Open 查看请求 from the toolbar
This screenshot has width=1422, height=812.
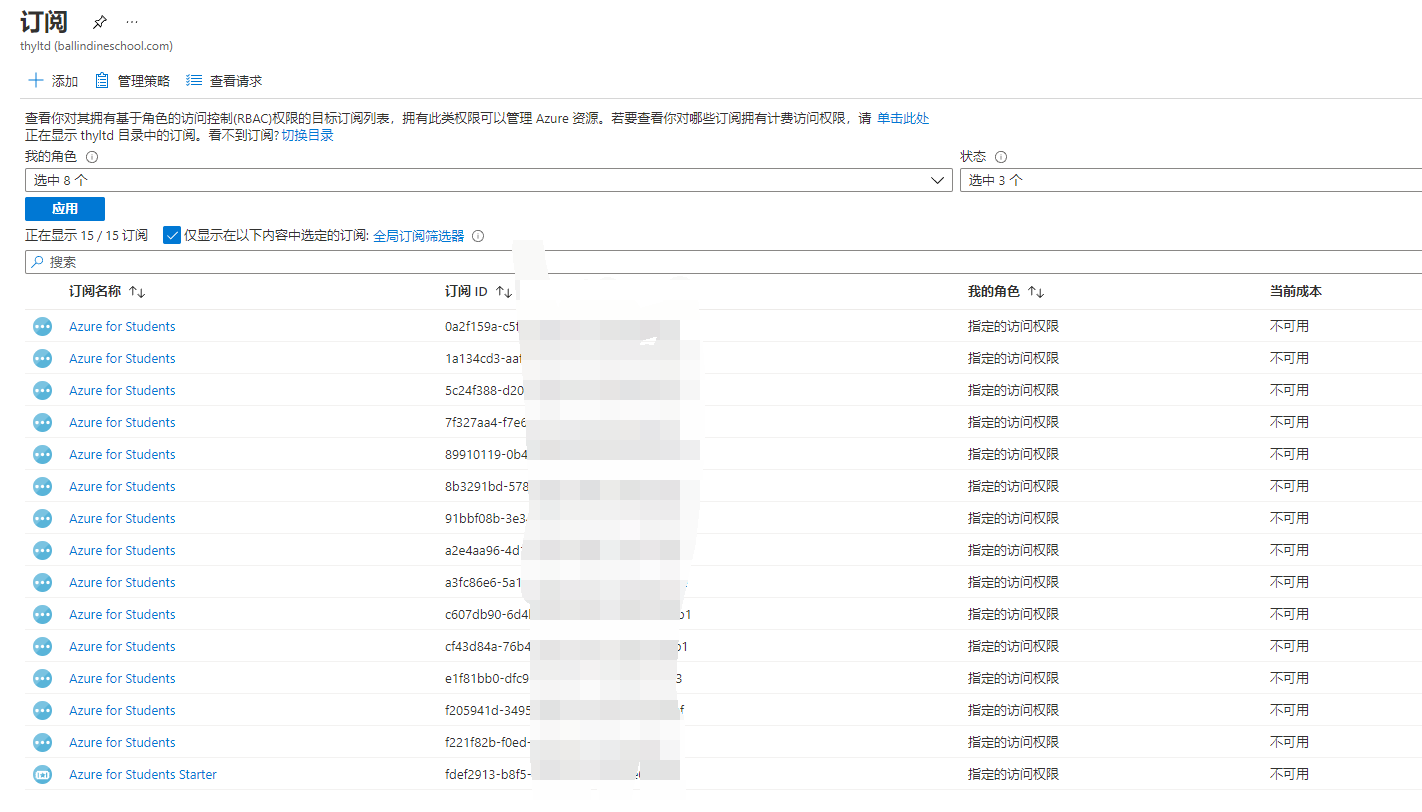click(224, 81)
